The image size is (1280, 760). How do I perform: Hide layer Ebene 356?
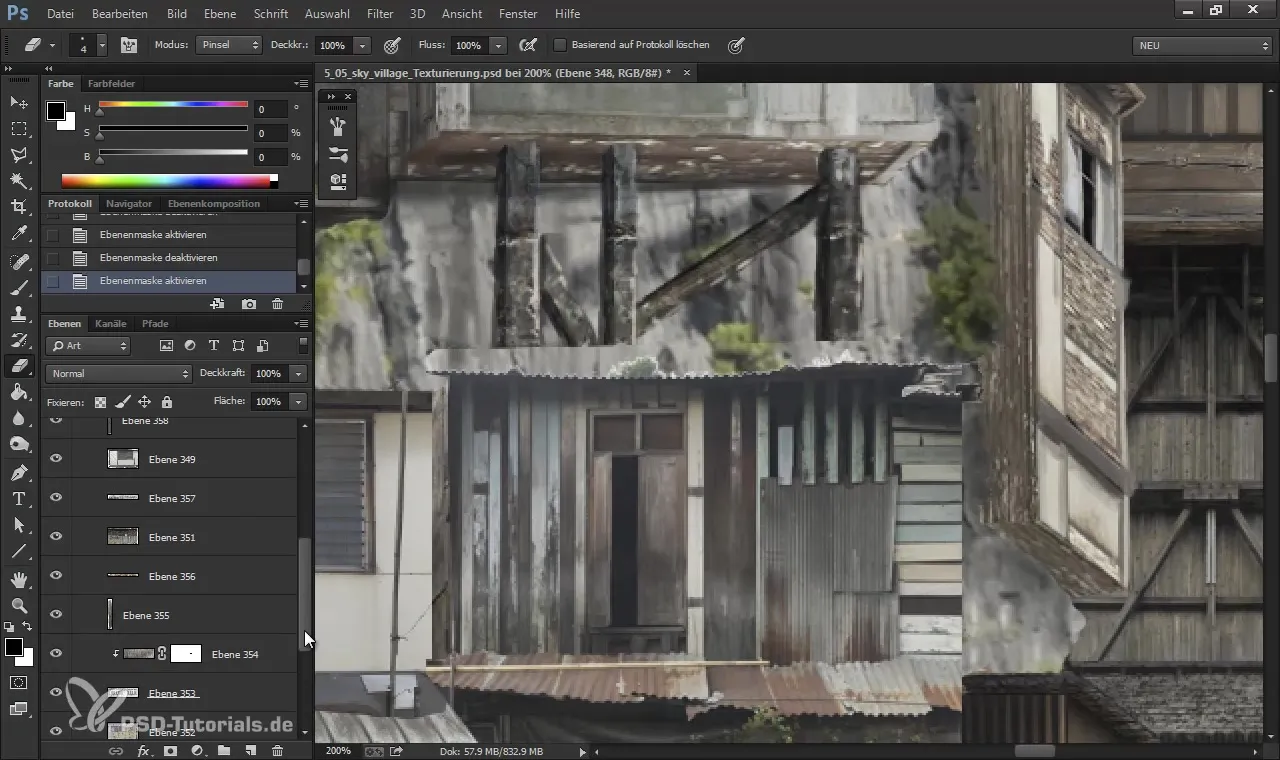click(x=56, y=576)
